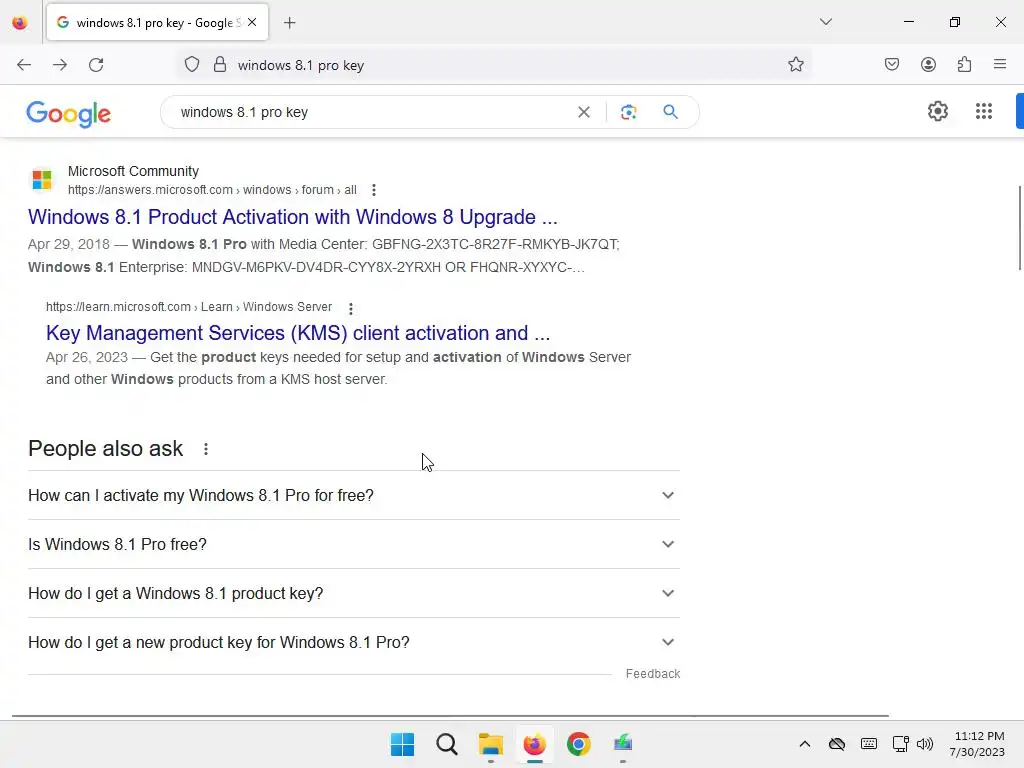Screen dimensions: 1024x768
Task: Open more options for the learn.microsoft.com result
Action: [x=351, y=308]
